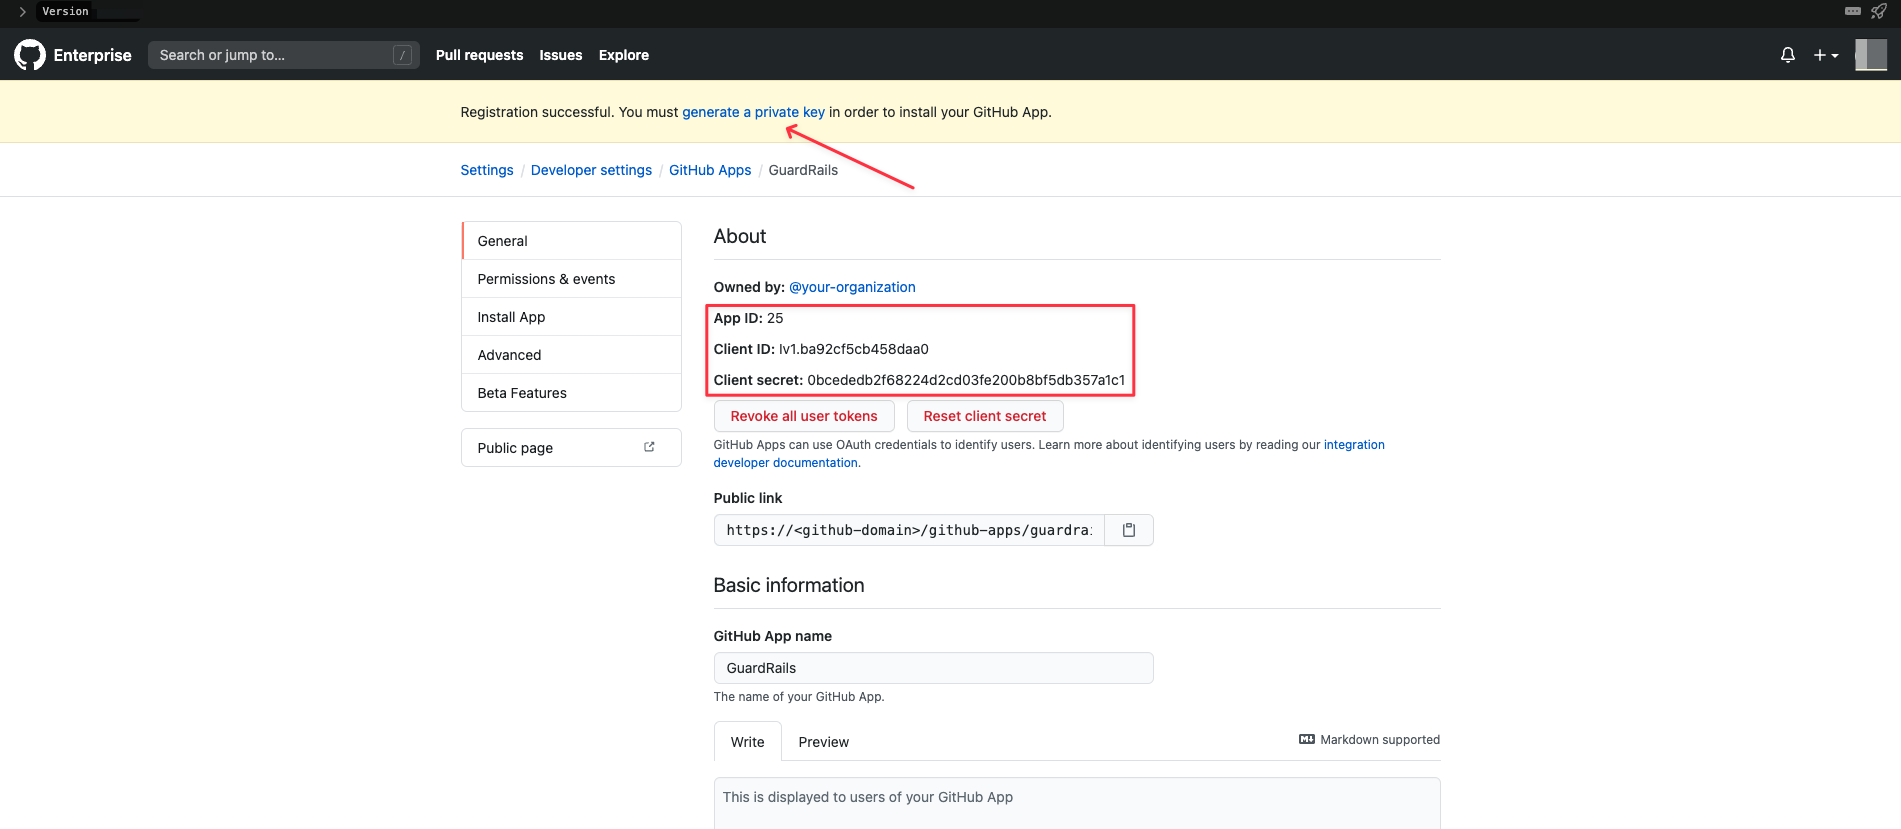The image size is (1901, 829).
Task: Follow the generate a private key link
Action: tap(753, 112)
